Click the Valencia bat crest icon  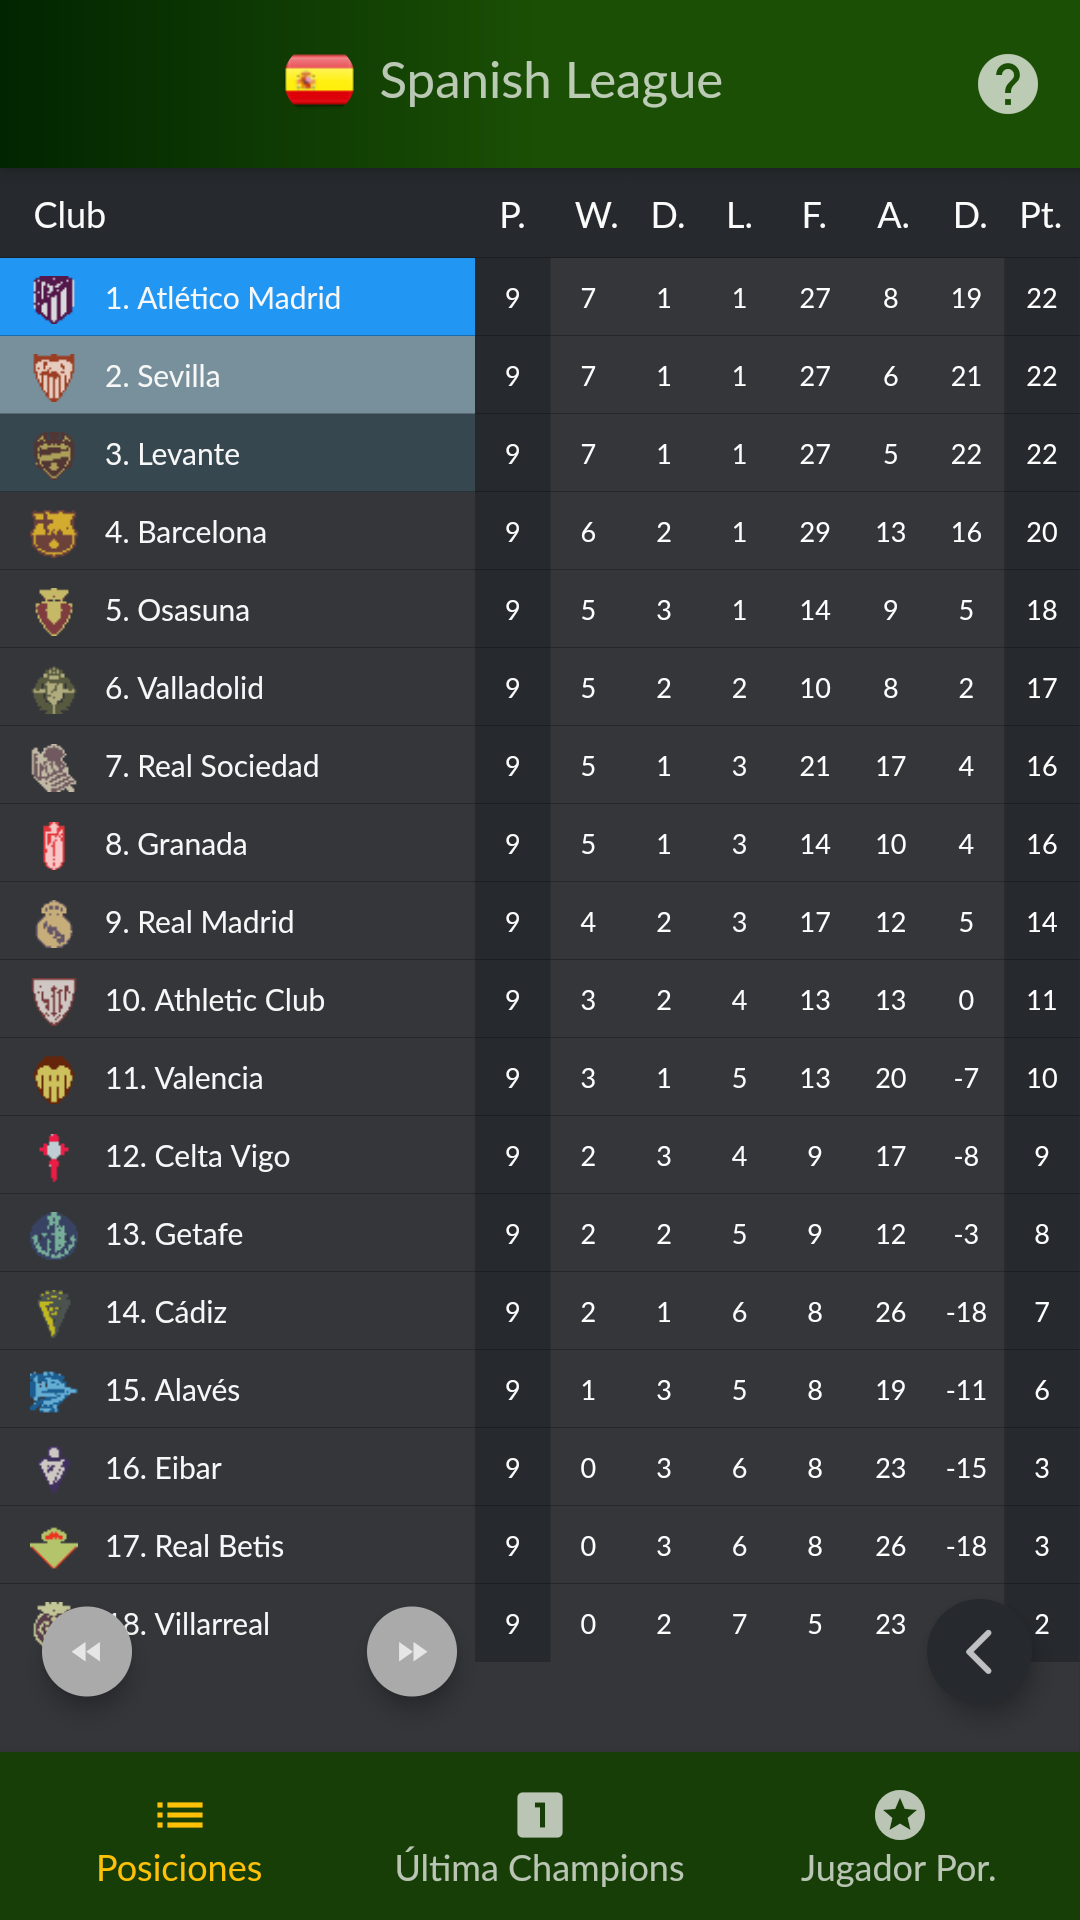pyautogui.click(x=54, y=1078)
